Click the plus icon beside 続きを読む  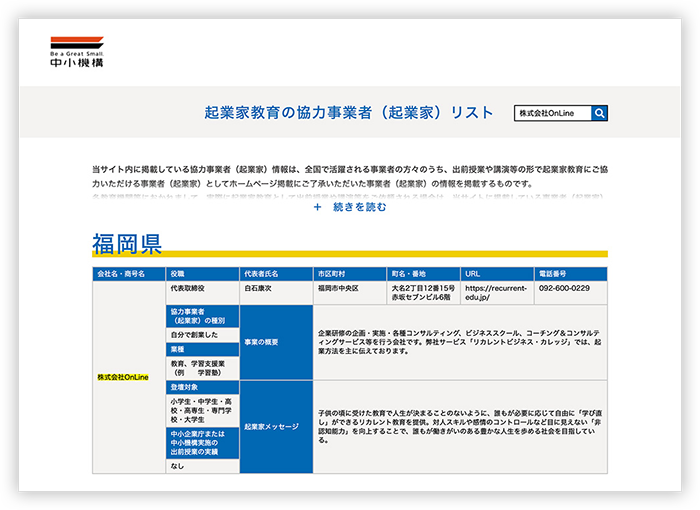[x=318, y=207]
